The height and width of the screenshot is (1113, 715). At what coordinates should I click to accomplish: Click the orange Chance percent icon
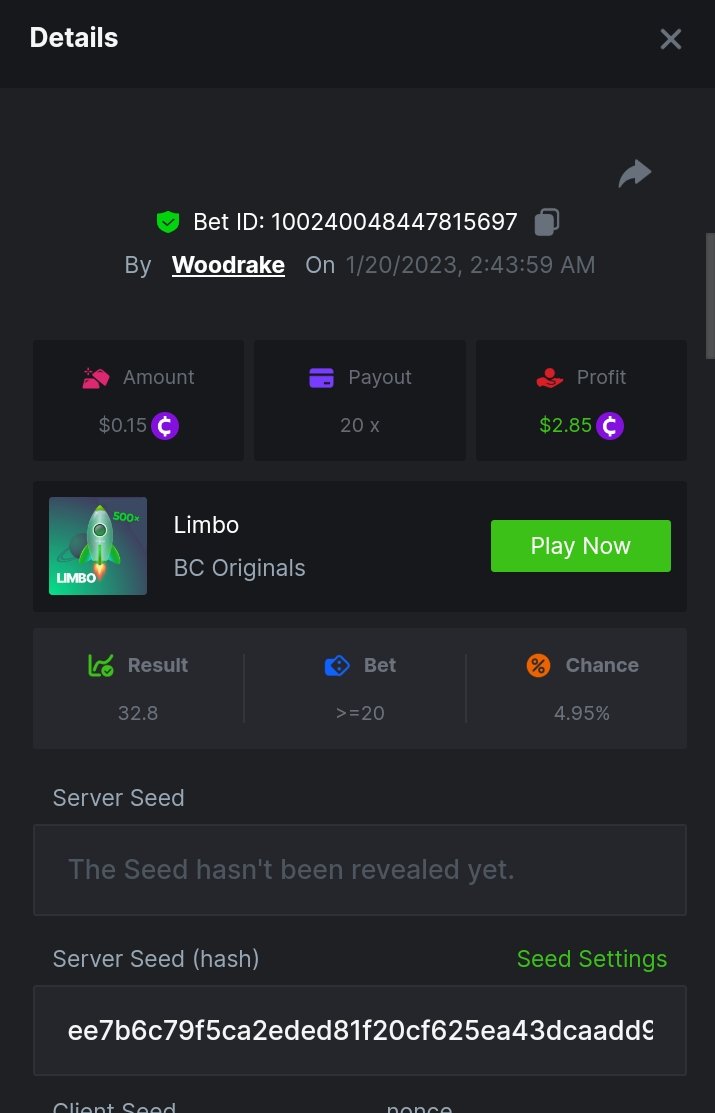click(x=538, y=665)
